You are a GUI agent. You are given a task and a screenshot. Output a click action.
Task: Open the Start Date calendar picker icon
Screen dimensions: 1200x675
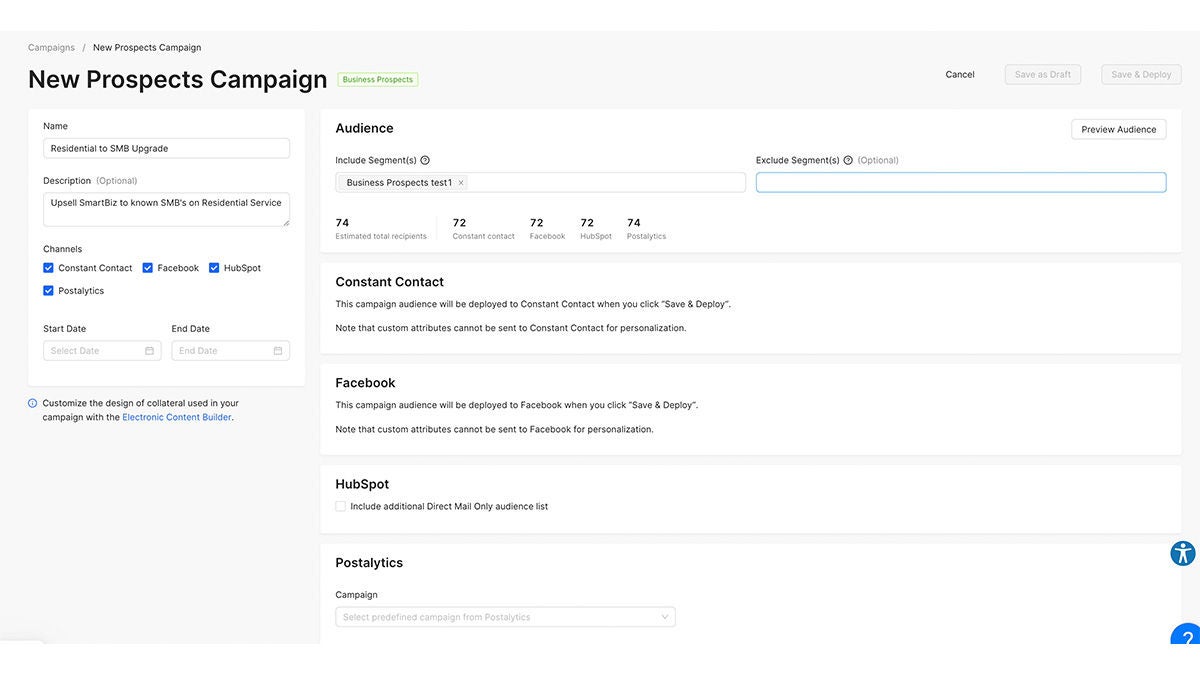pyautogui.click(x=149, y=350)
